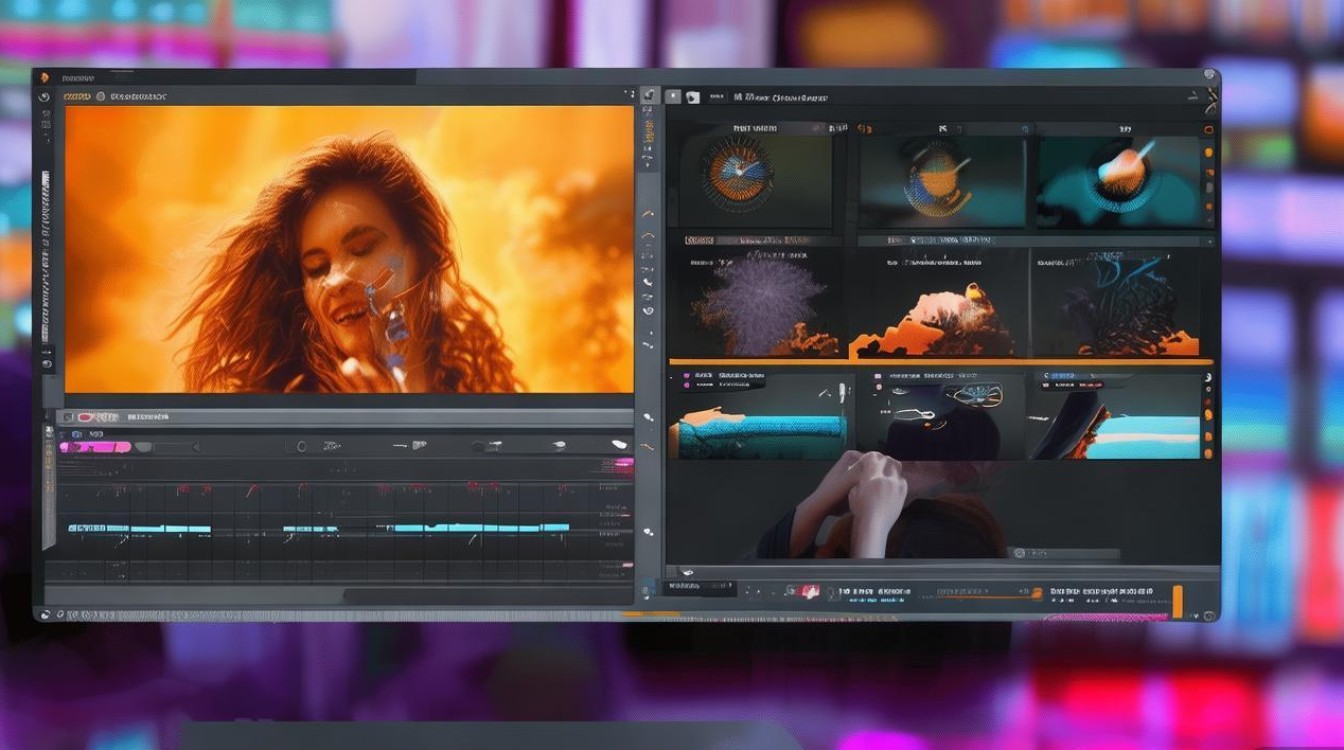
Task: Toggle the small square box in the media panel header
Action: (673, 97)
